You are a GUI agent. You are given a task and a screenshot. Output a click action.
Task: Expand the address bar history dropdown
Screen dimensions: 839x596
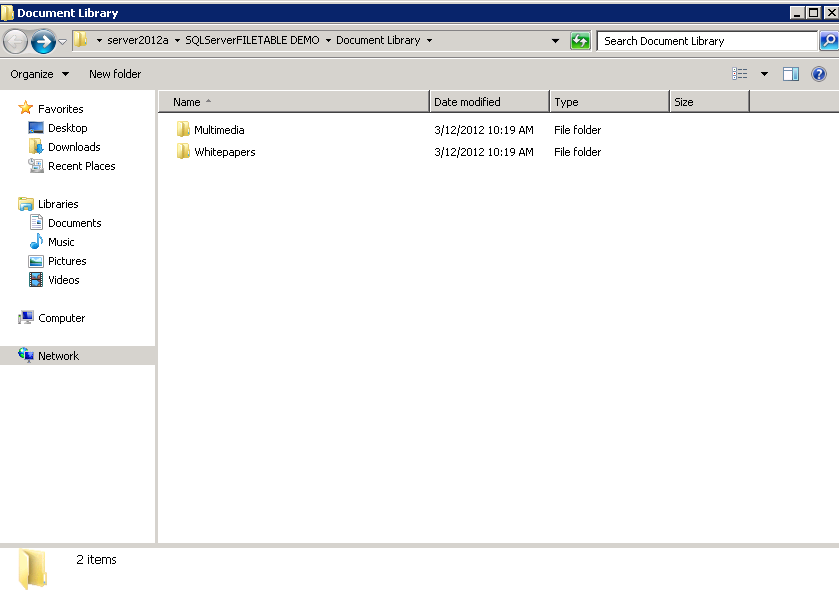point(555,41)
